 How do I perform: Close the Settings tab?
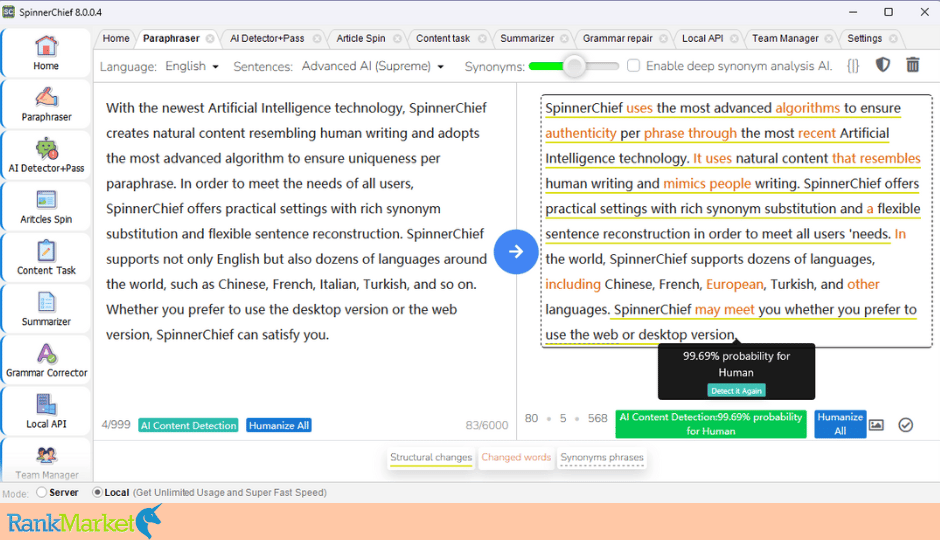click(893, 38)
